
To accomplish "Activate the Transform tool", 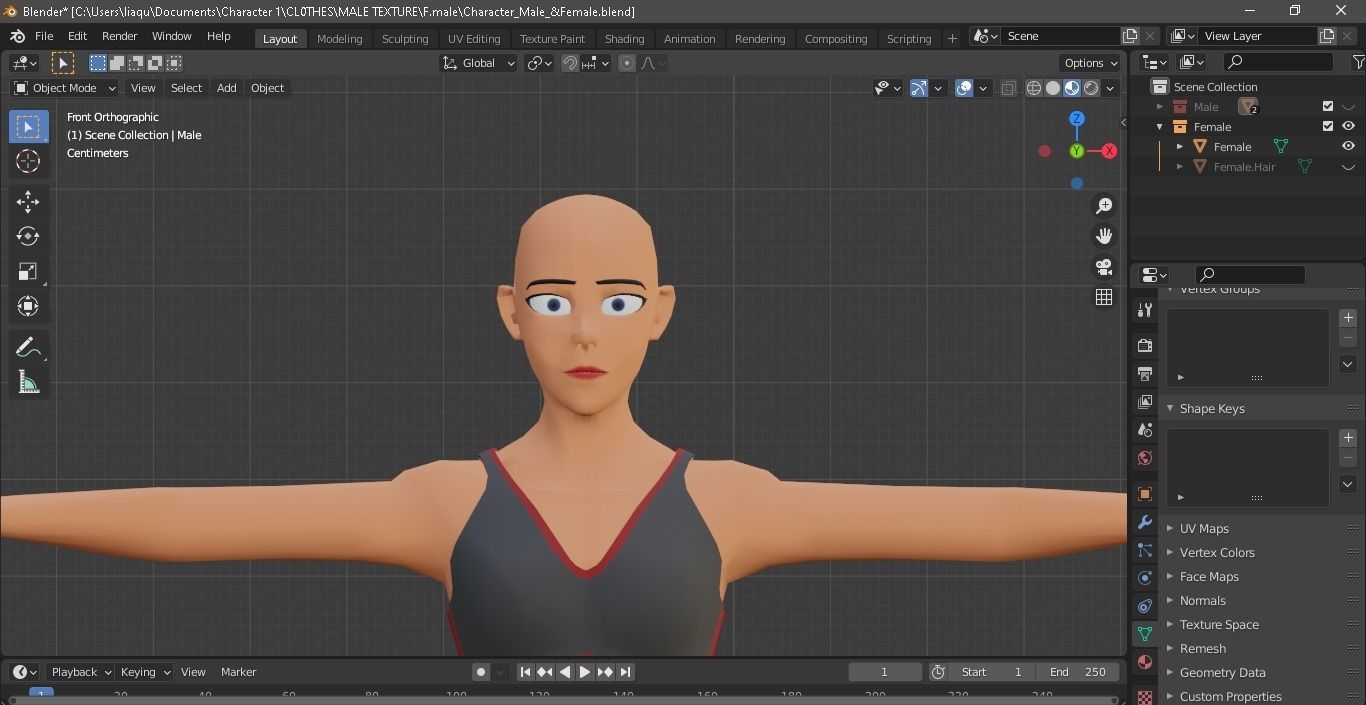I will tap(28, 306).
